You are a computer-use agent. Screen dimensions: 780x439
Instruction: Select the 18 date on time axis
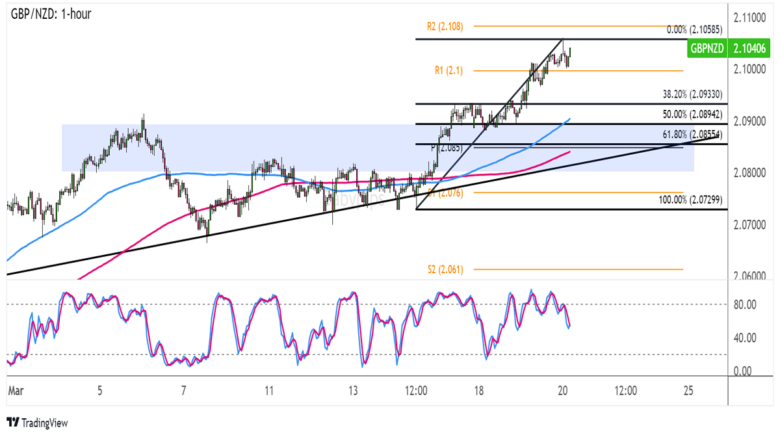(480, 390)
